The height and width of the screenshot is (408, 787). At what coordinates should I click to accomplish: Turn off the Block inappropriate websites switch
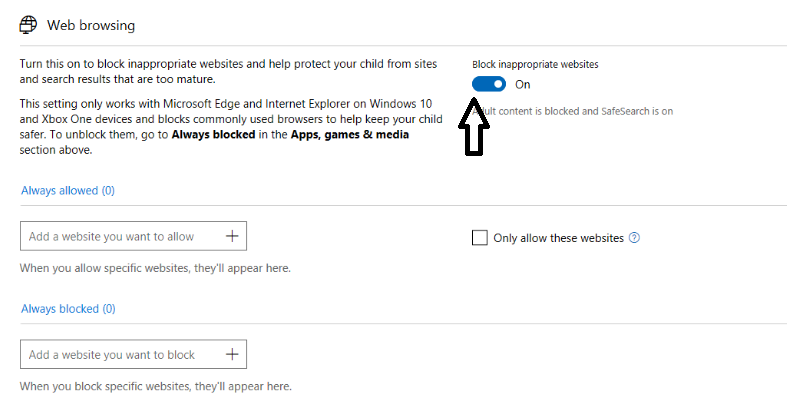click(x=489, y=84)
